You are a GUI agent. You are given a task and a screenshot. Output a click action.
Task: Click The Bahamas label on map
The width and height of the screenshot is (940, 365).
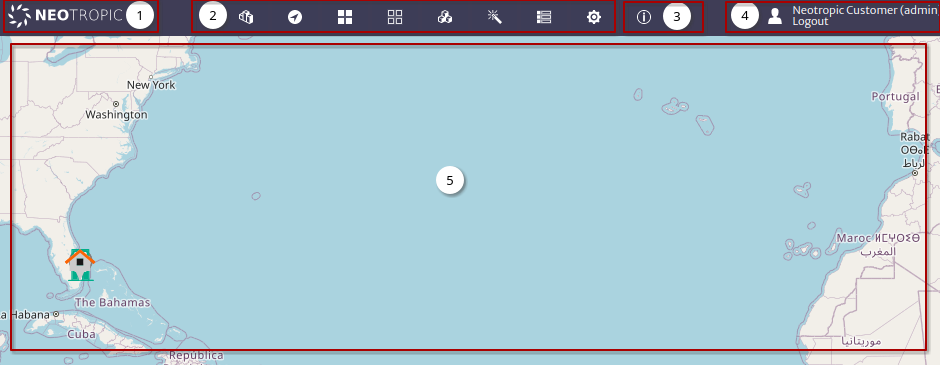click(112, 302)
